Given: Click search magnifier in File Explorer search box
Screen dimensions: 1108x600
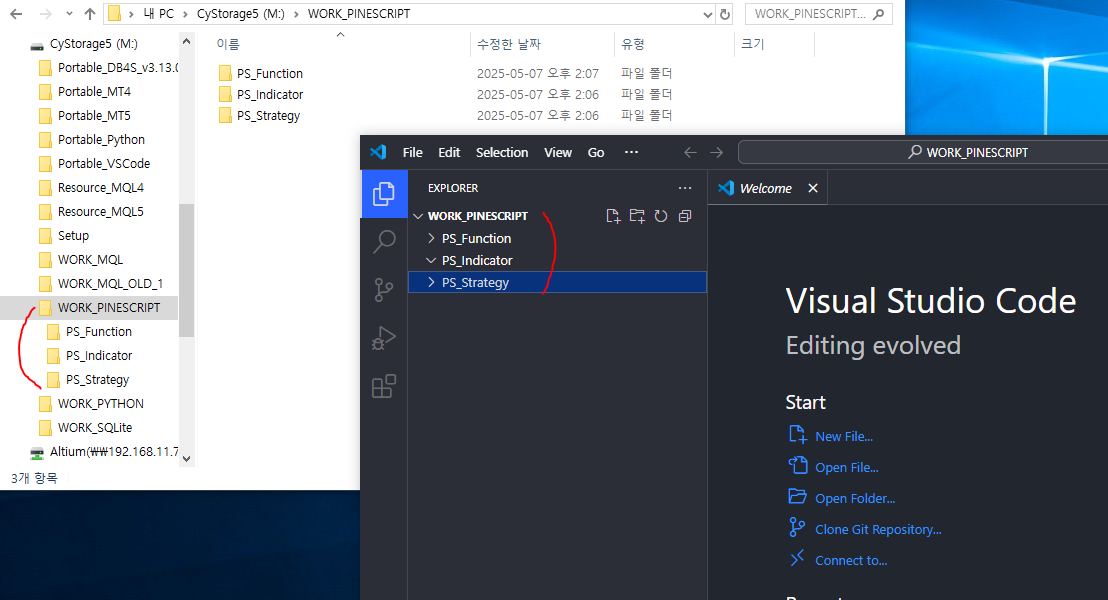Looking at the screenshot, I should (878, 14).
